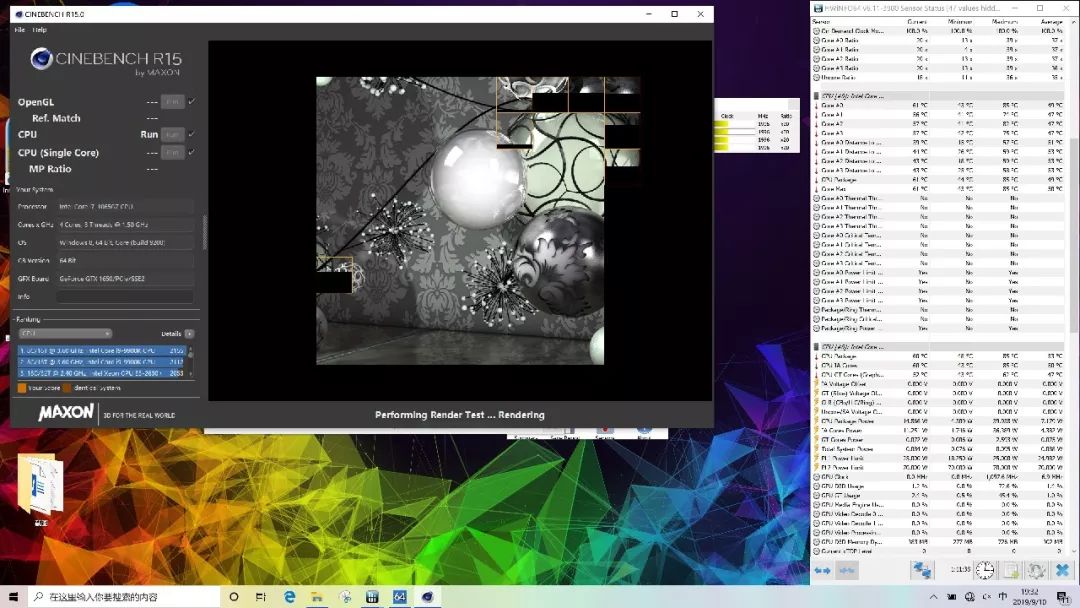Viewport: 1080px width, 608px height.
Task: Select the second ranking entry in list
Action: click(x=101, y=361)
